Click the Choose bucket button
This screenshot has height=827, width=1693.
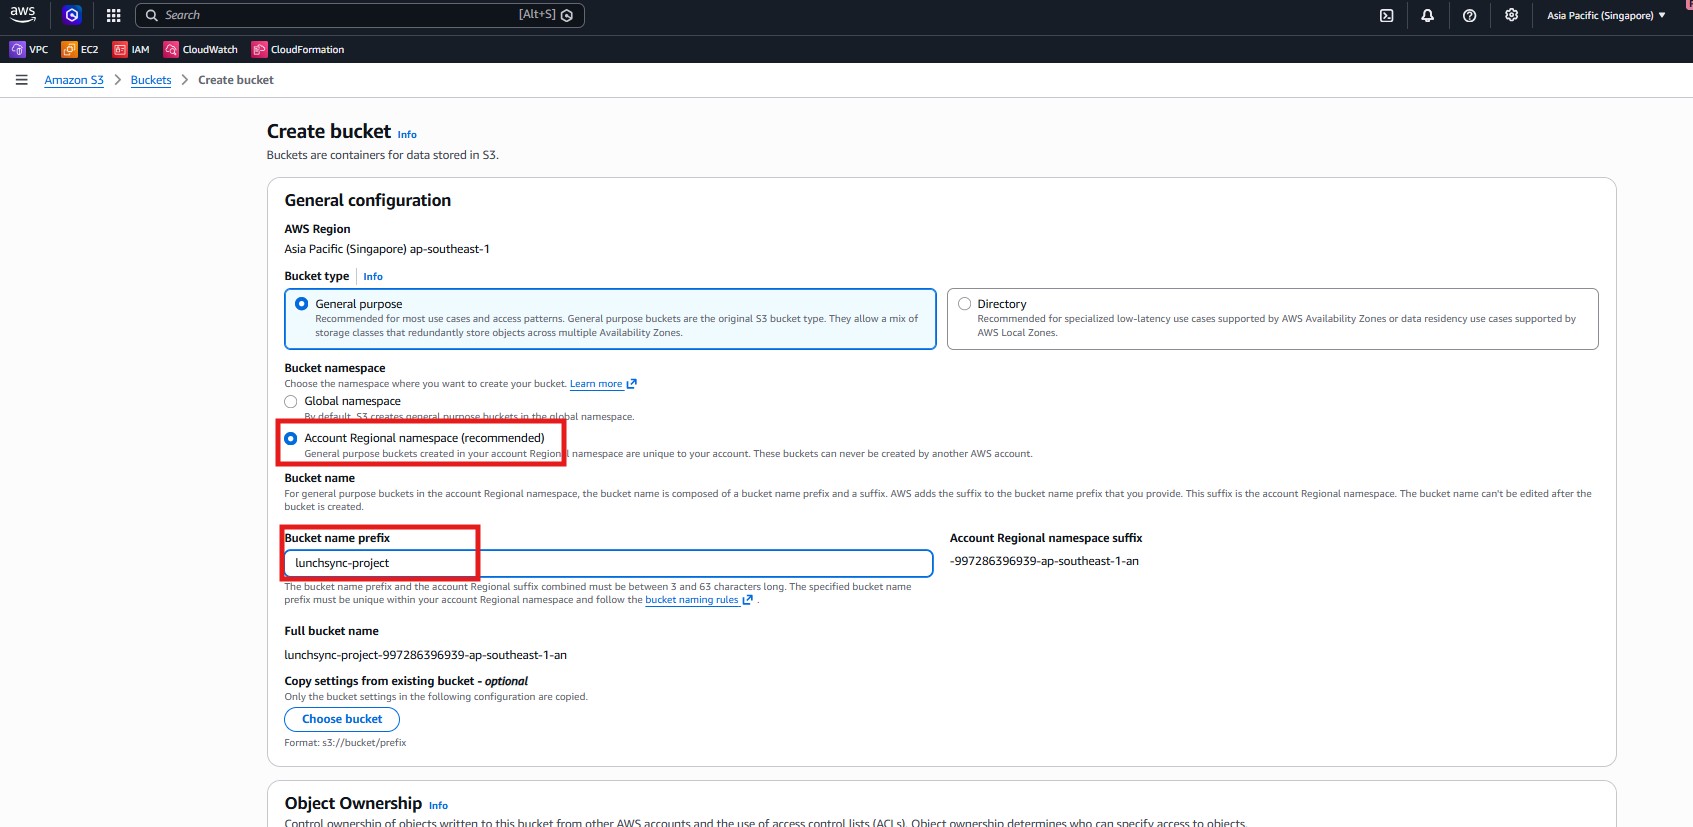click(342, 719)
